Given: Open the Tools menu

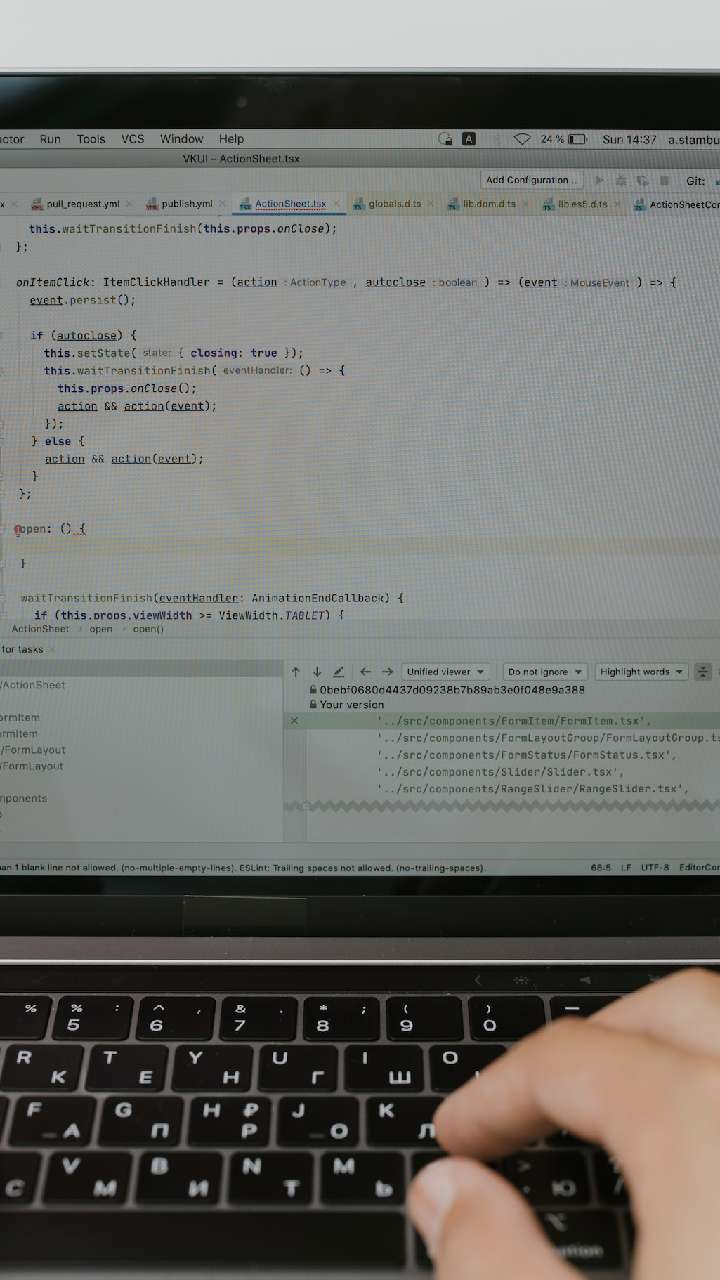Looking at the screenshot, I should pos(91,139).
